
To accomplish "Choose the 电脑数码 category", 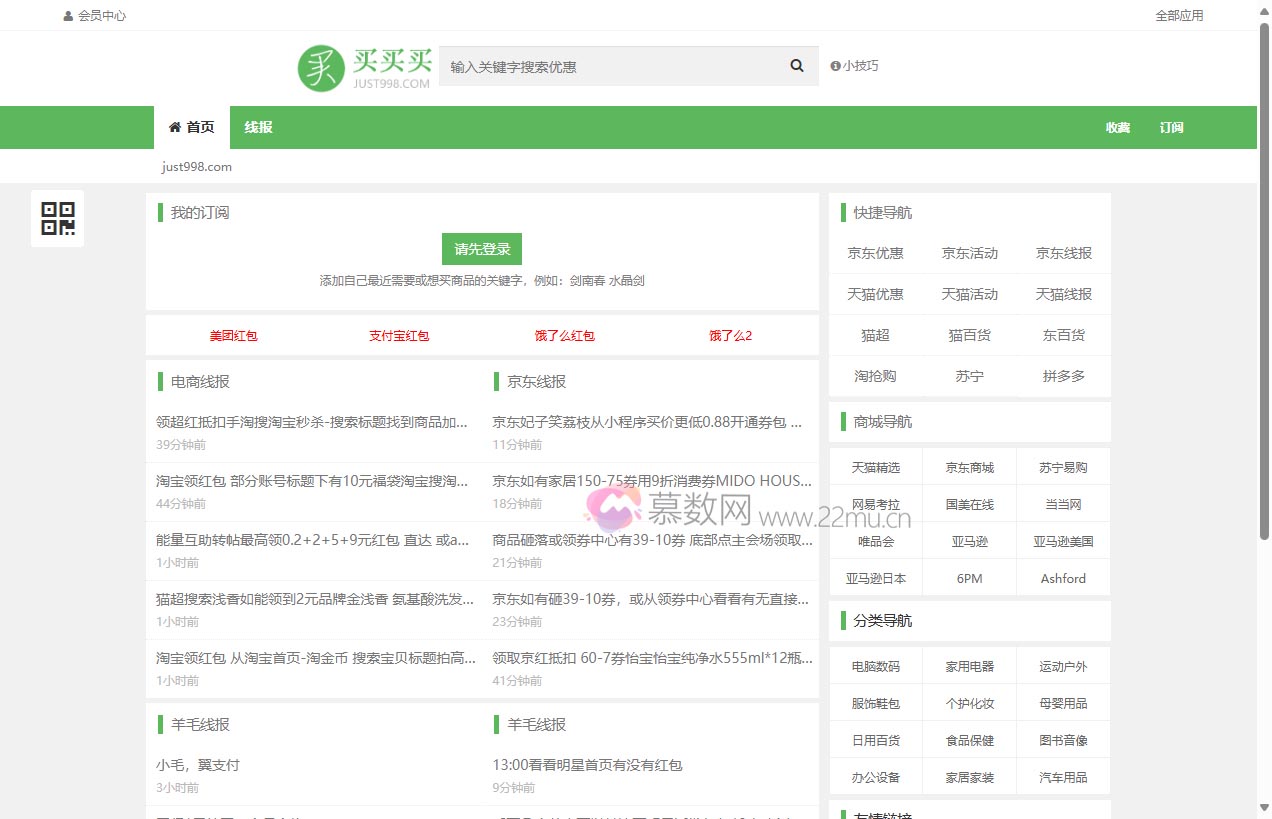I will [x=875, y=666].
